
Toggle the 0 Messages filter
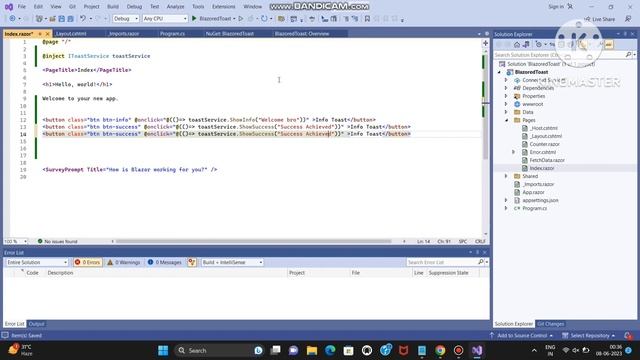click(164, 262)
